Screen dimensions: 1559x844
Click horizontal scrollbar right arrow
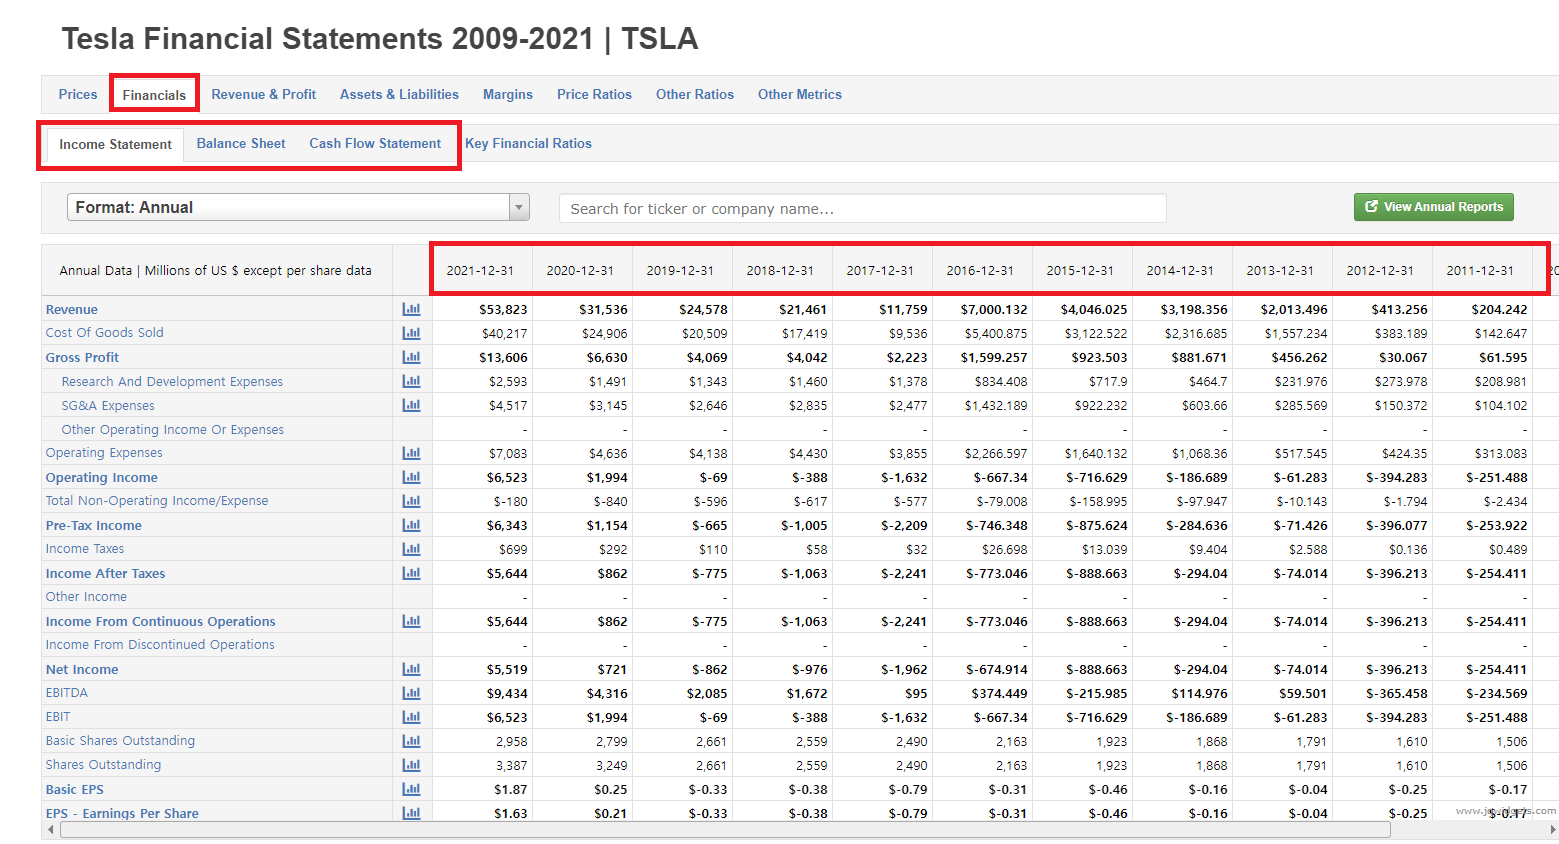click(x=1551, y=830)
